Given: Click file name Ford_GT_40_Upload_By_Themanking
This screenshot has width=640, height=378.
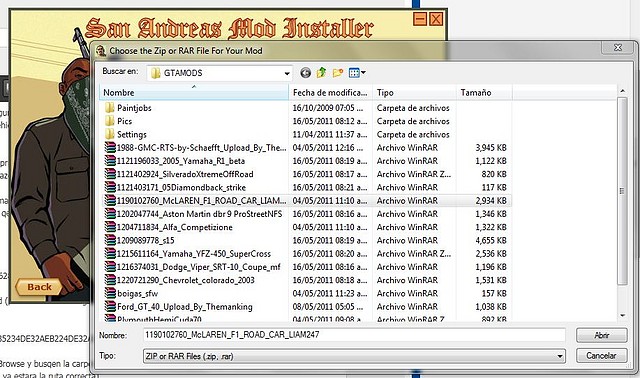Looking at the screenshot, I should [185, 307].
